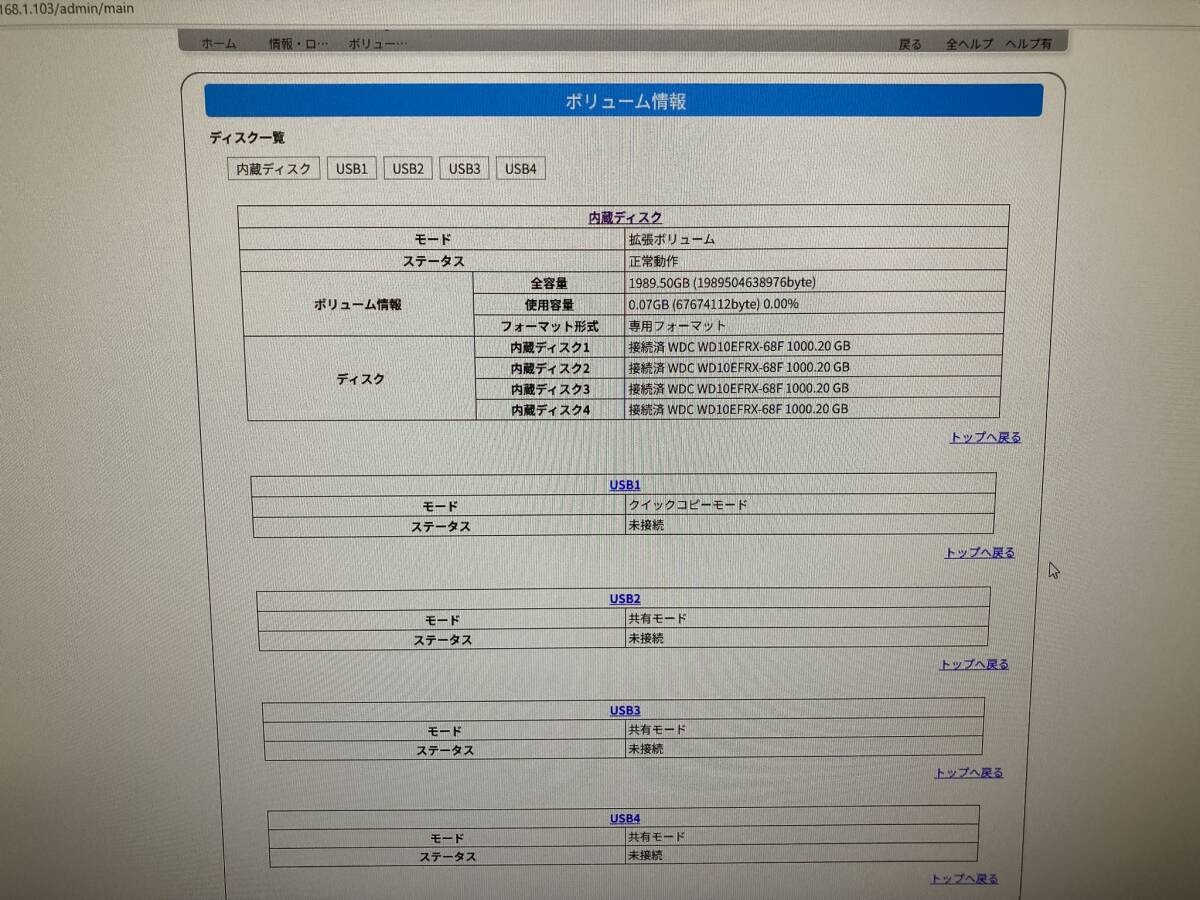Click 戻る in the top bar
The height and width of the screenshot is (900, 1200).
click(x=910, y=44)
